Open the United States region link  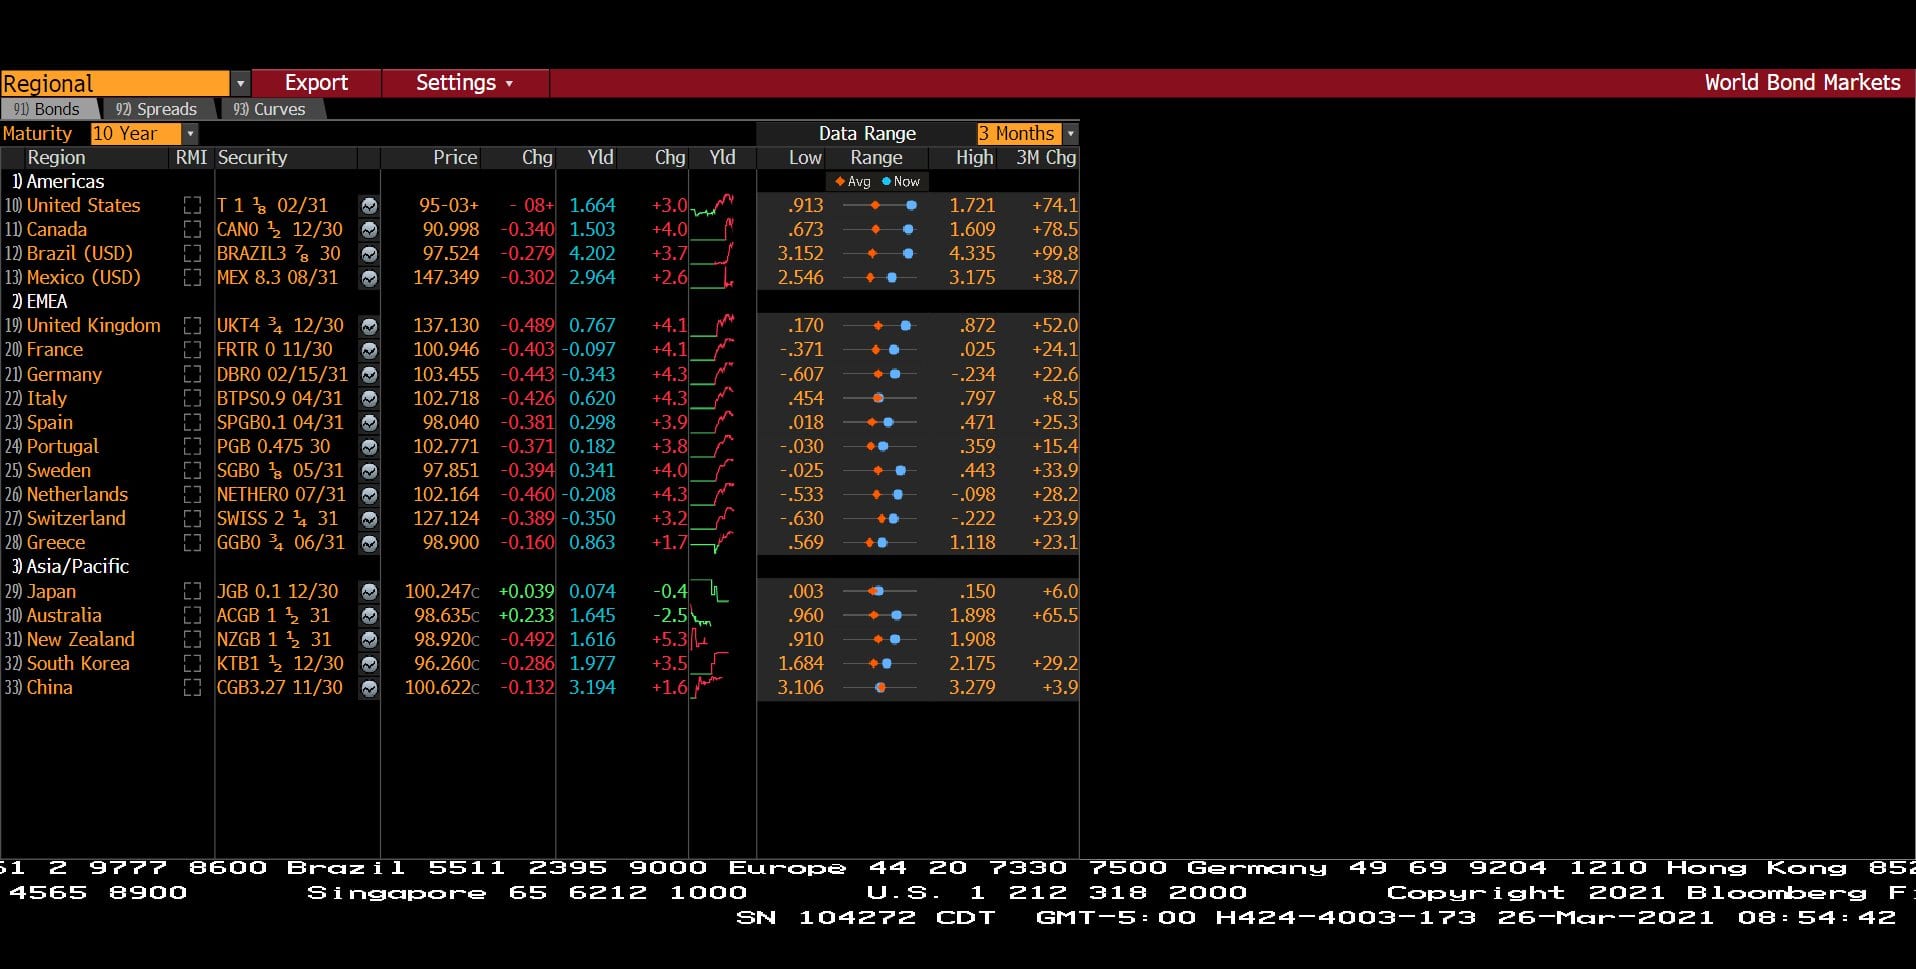[x=83, y=205]
